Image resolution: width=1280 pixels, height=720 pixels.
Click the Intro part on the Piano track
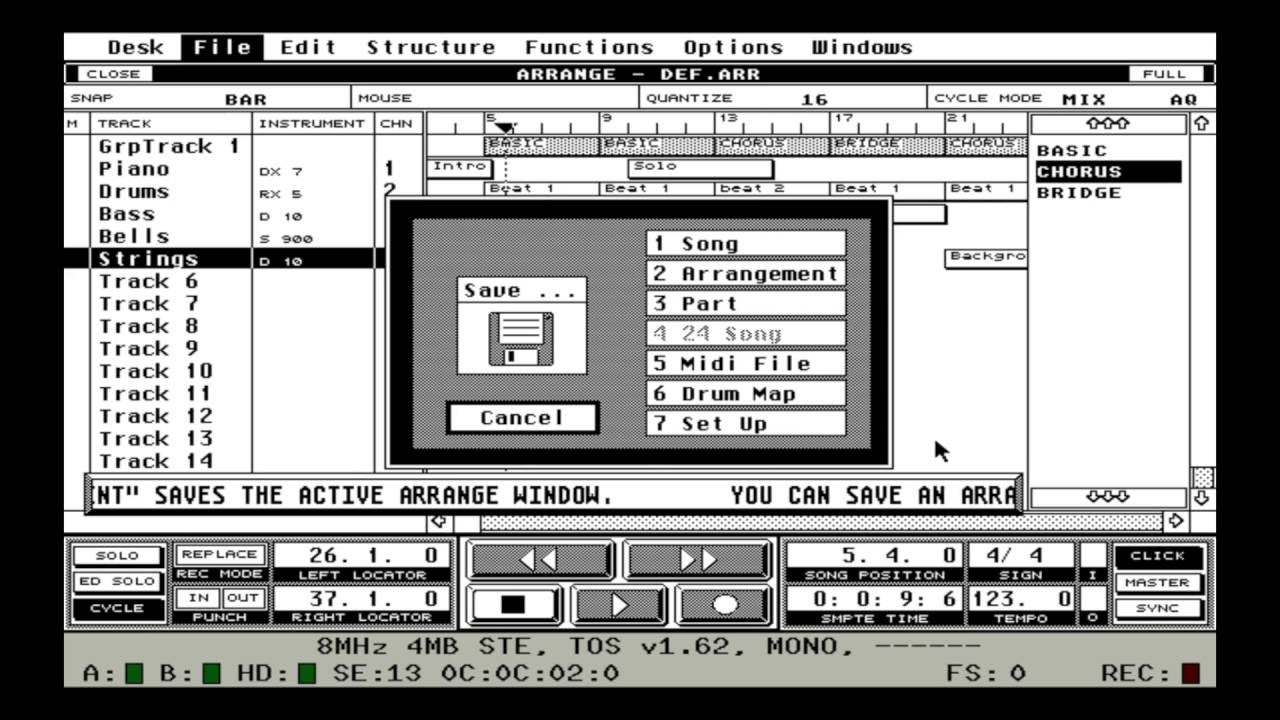(459, 167)
